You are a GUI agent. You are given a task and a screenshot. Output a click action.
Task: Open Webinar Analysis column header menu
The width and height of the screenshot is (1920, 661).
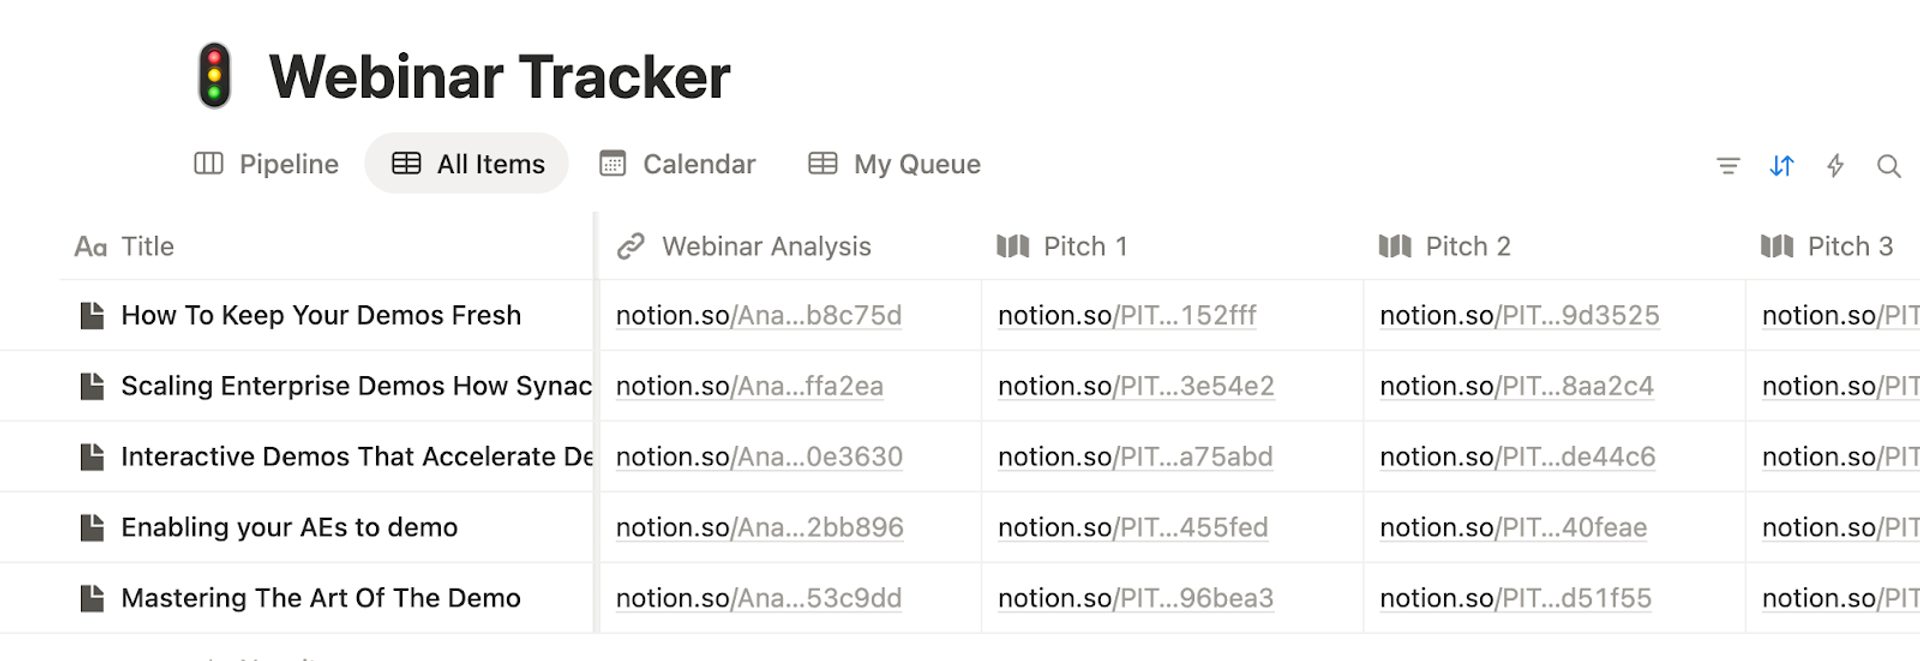click(766, 246)
